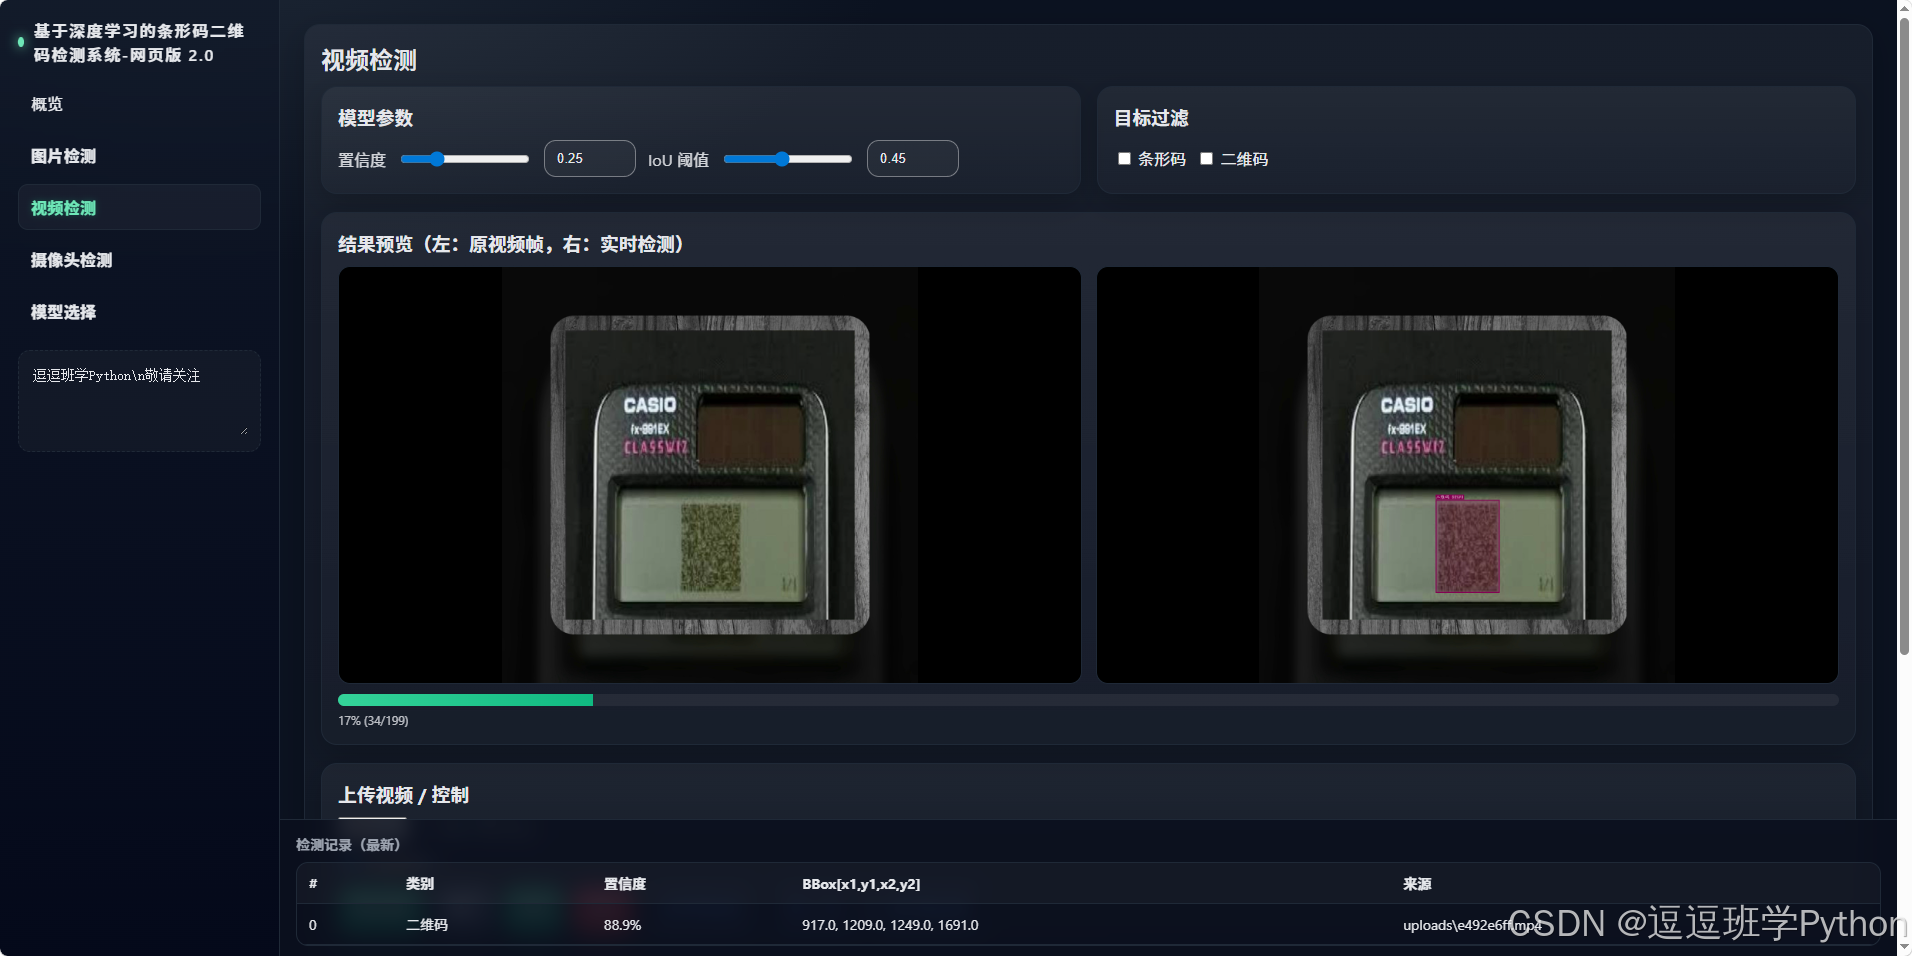Screen dimensions: 1912x956
Task: Go to 图片检测 in the sidebar
Action: tap(63, 156)
